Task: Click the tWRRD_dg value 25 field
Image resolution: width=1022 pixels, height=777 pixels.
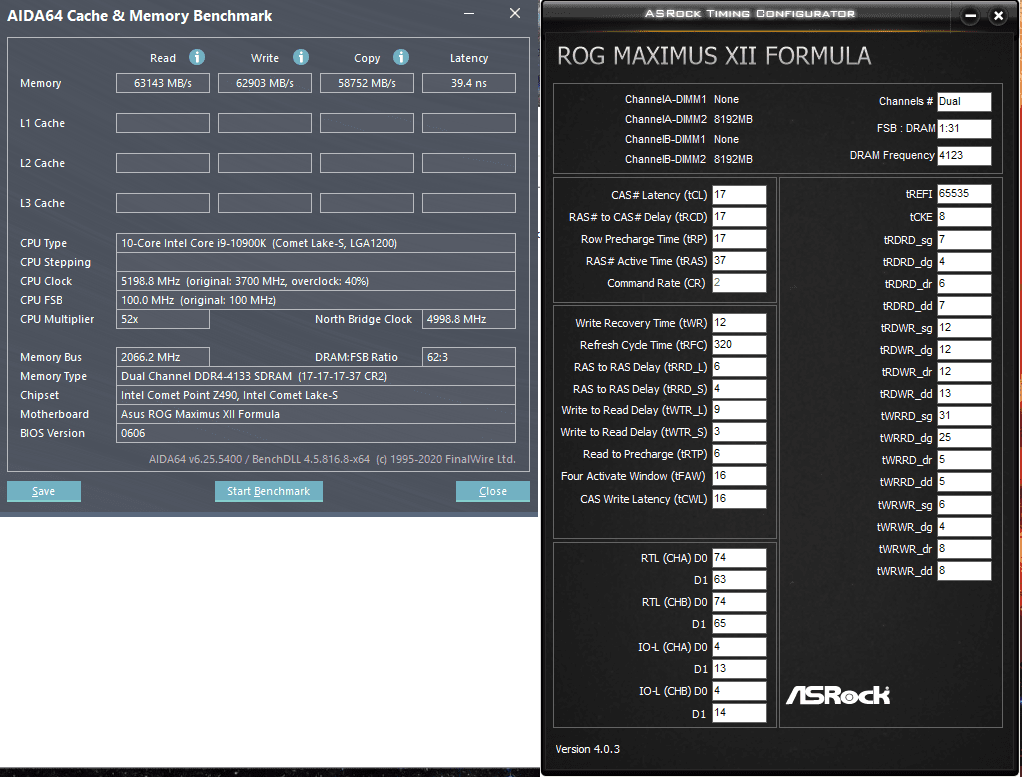Action: tap(964, 438)
